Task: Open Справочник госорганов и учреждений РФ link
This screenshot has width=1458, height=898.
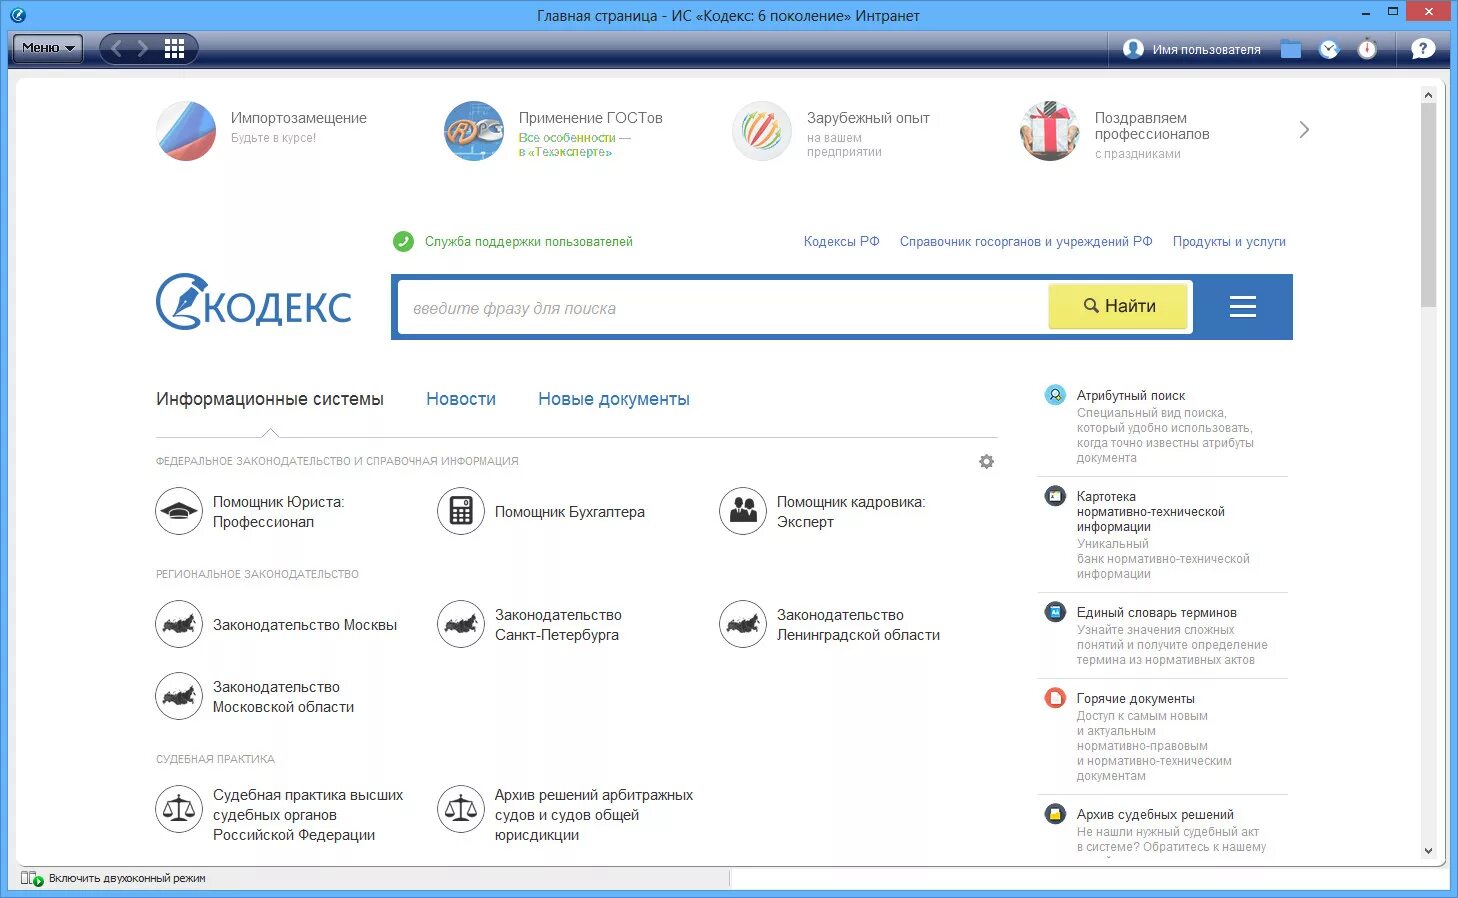Action: click(x=1026, y=242)
